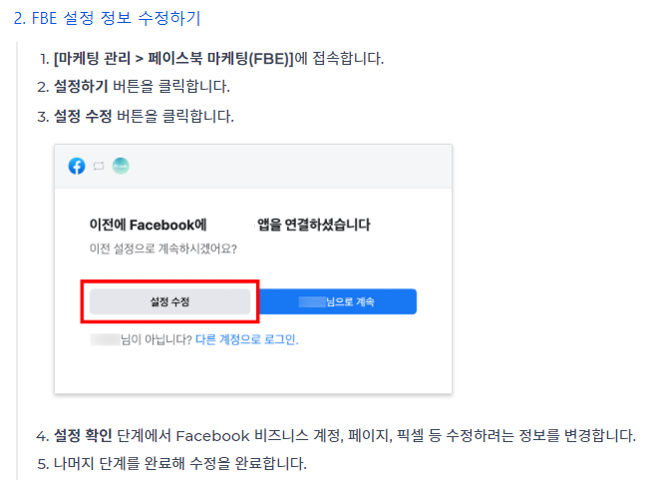Click the 설정 수정 button
This screenshot has width=656, height=480.
coord(170,301)
